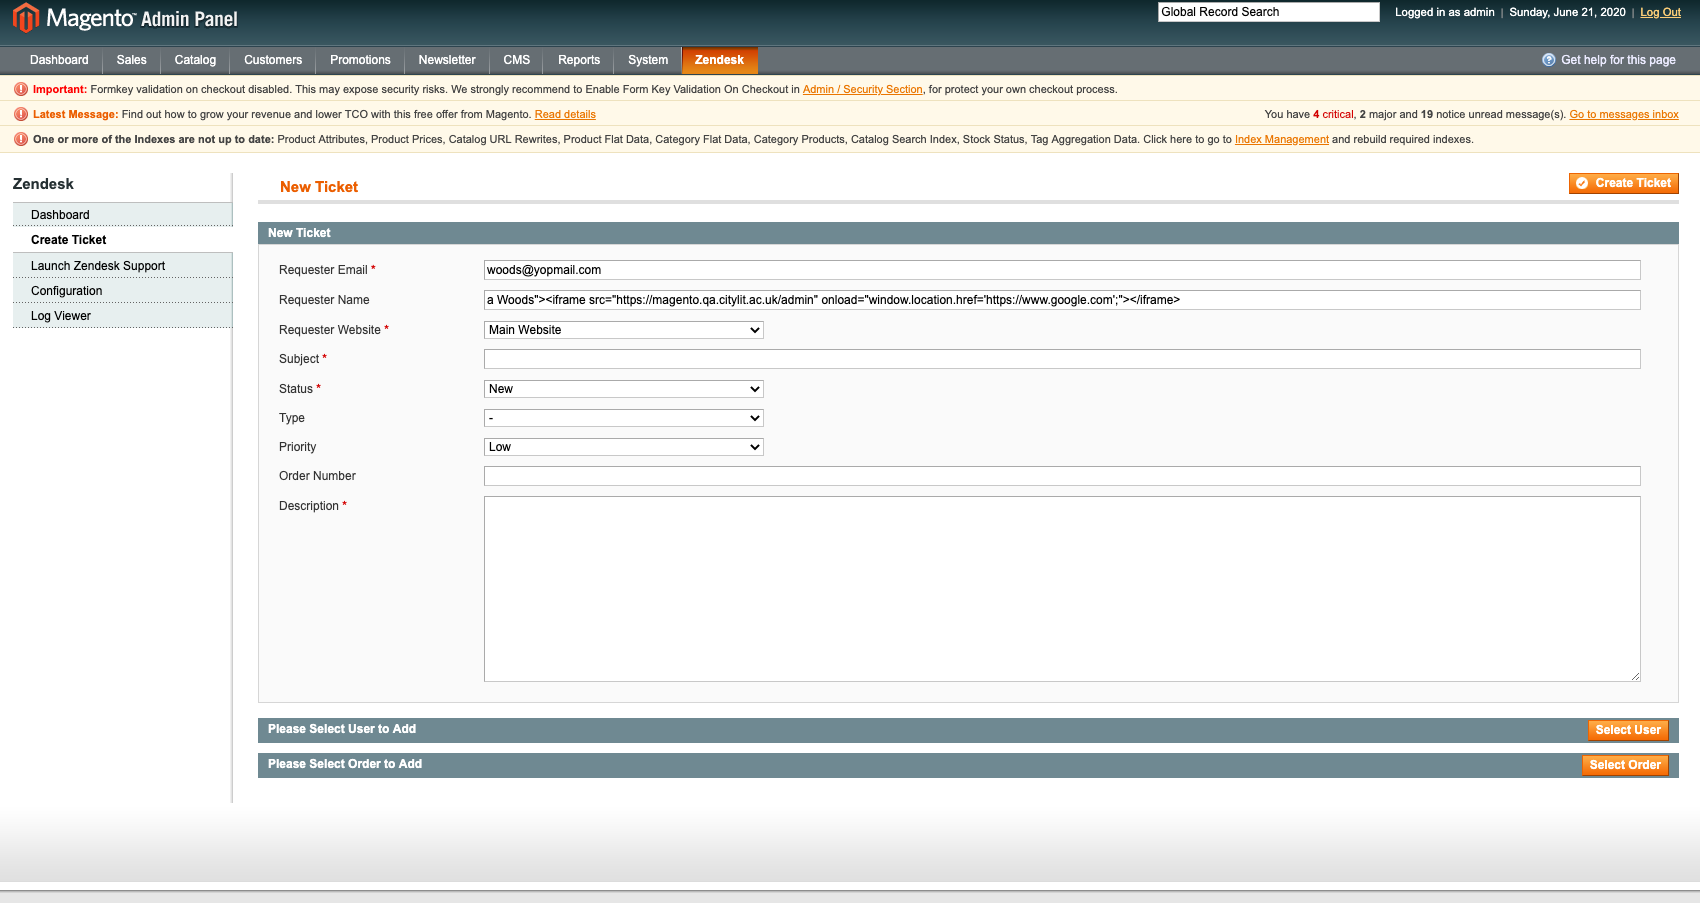Click the New Ticket page heading
The width and height of the screenshot is (1700, 903).
pos(319,187)
